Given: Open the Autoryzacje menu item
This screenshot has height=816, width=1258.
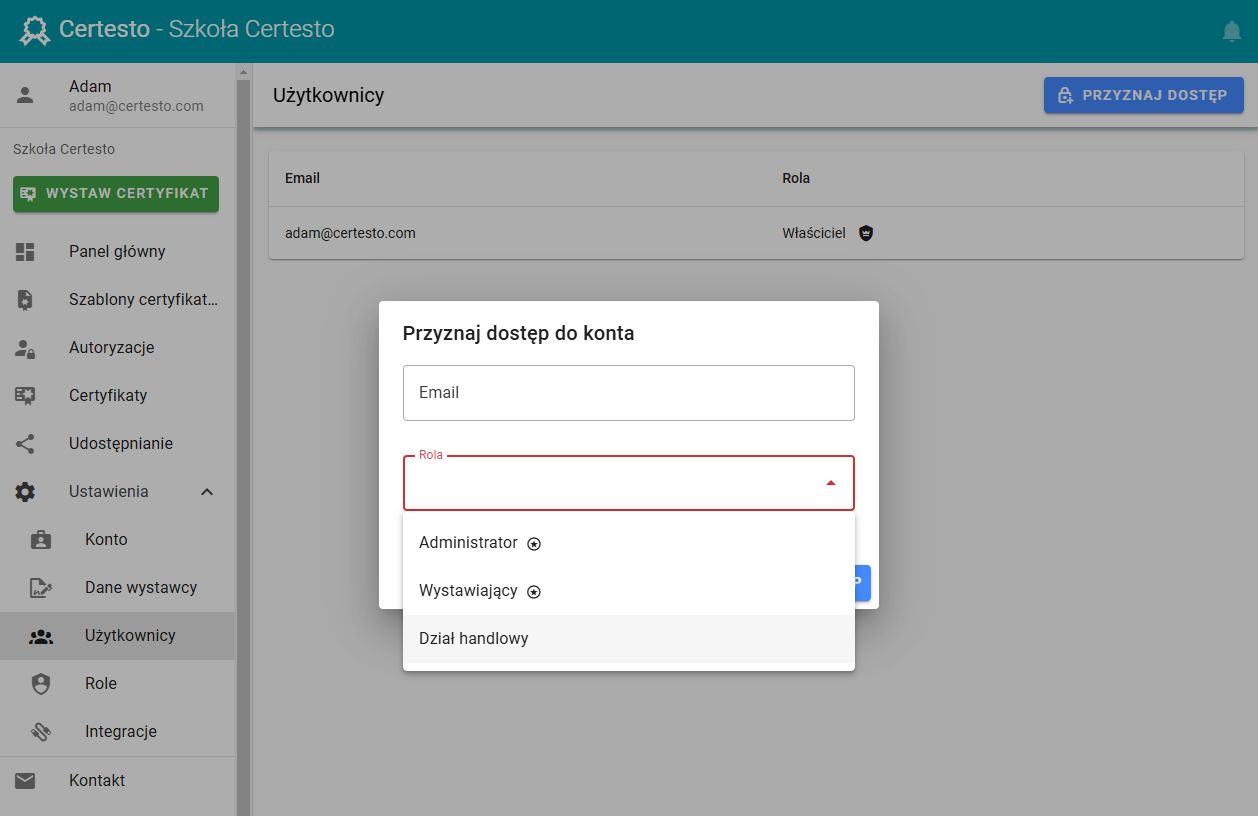Looking at the screenshot, I should [118, 348].
